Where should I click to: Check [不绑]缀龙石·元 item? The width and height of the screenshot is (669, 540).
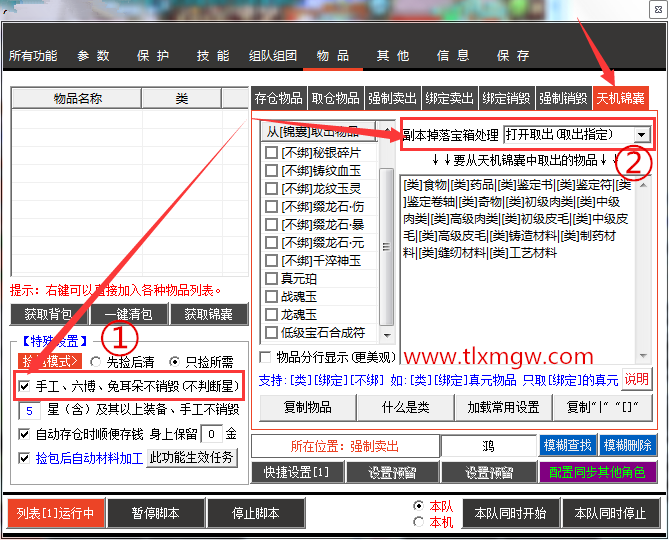click(x=271, y=243)
